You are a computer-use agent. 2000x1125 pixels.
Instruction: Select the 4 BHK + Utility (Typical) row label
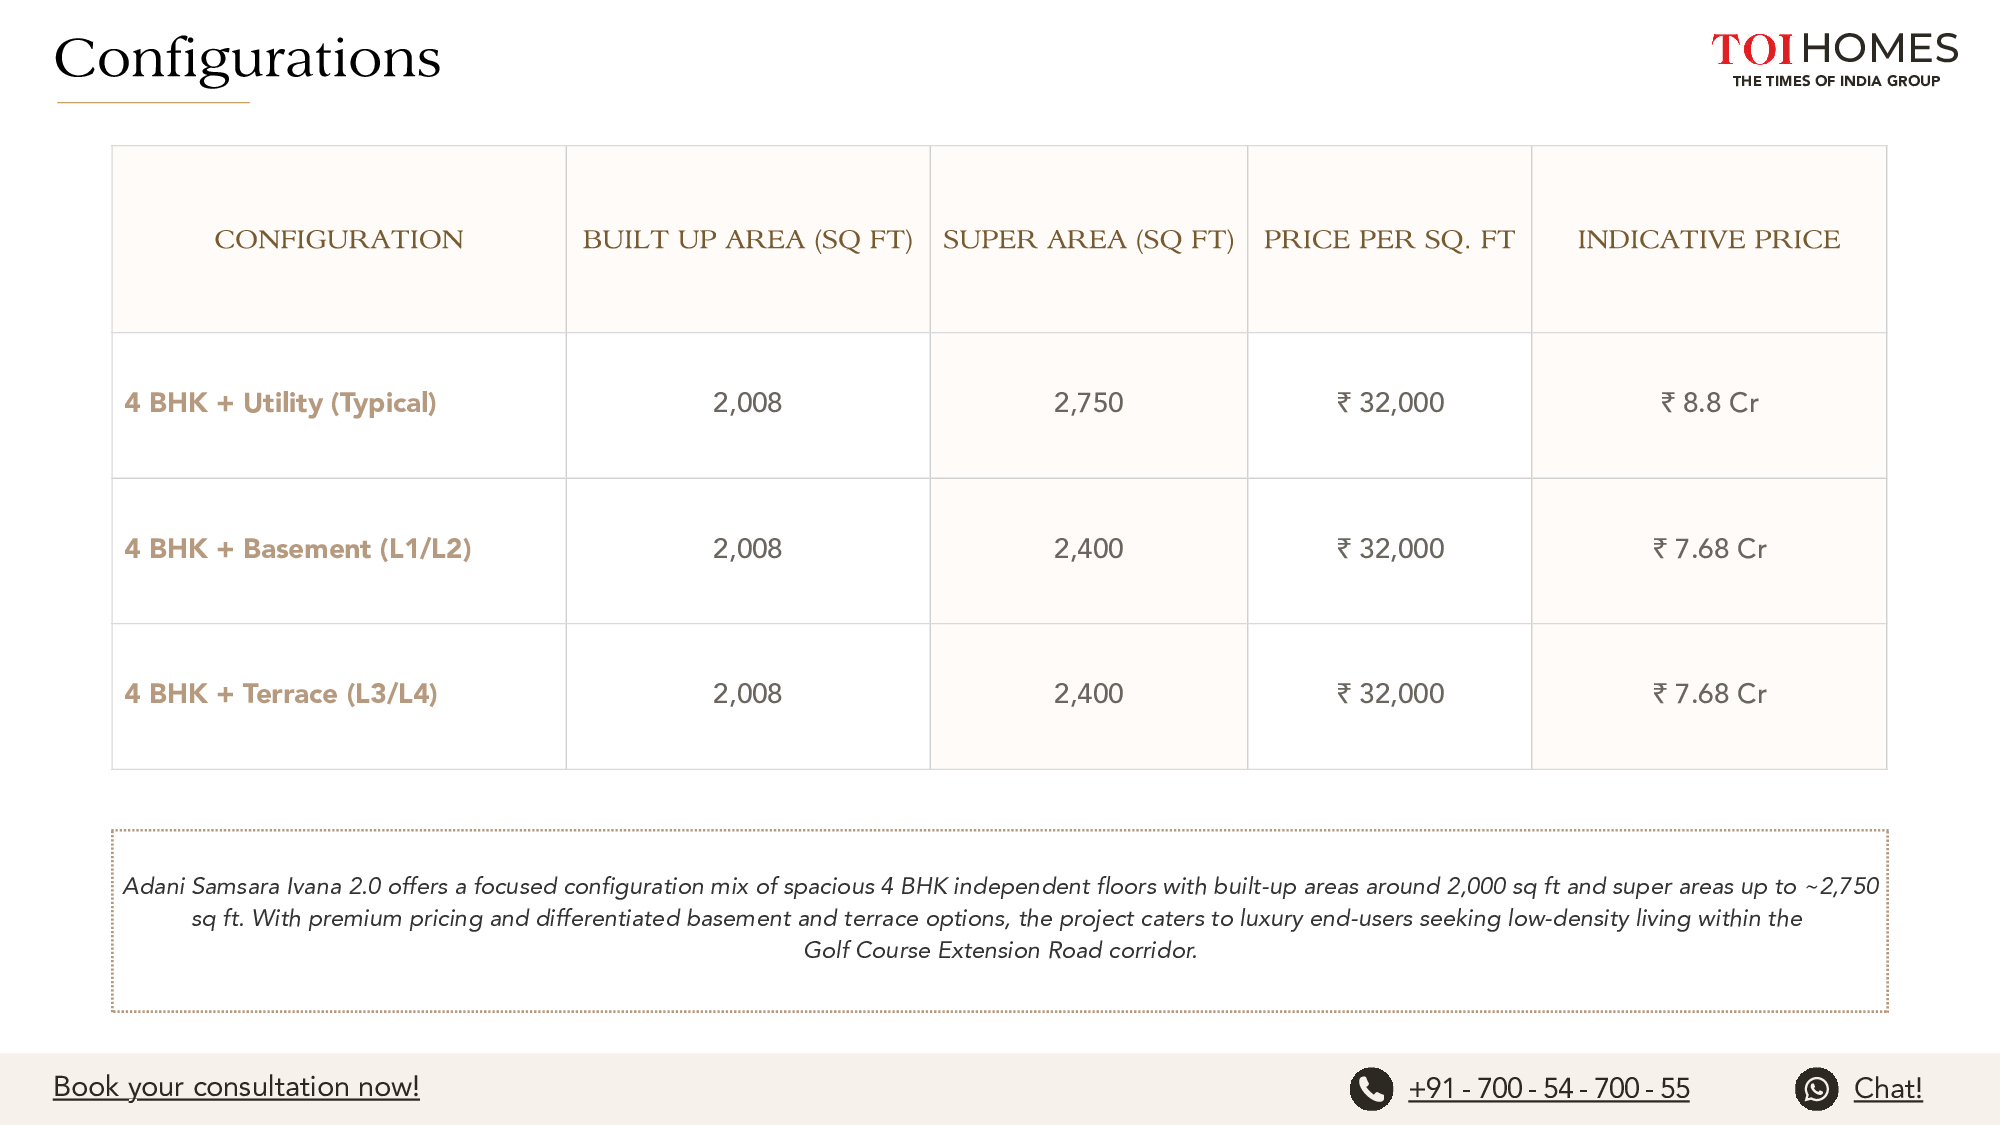280,403
